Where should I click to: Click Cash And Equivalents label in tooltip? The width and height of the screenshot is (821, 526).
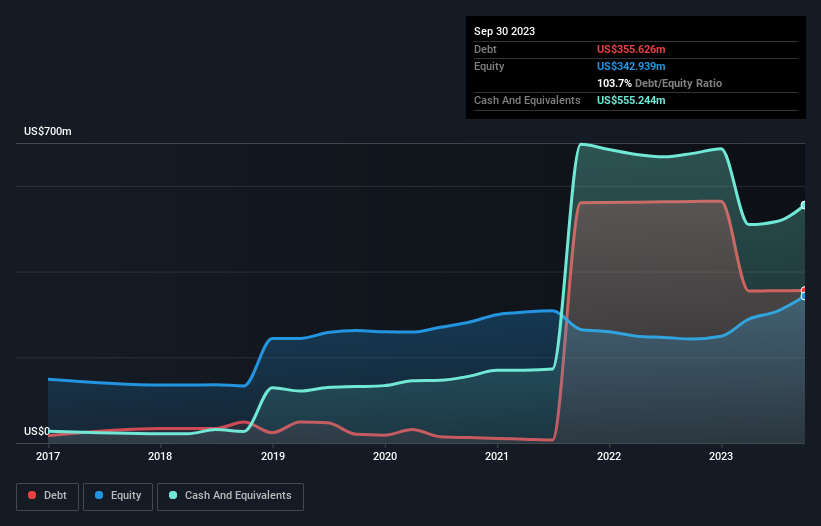(527, 100)
